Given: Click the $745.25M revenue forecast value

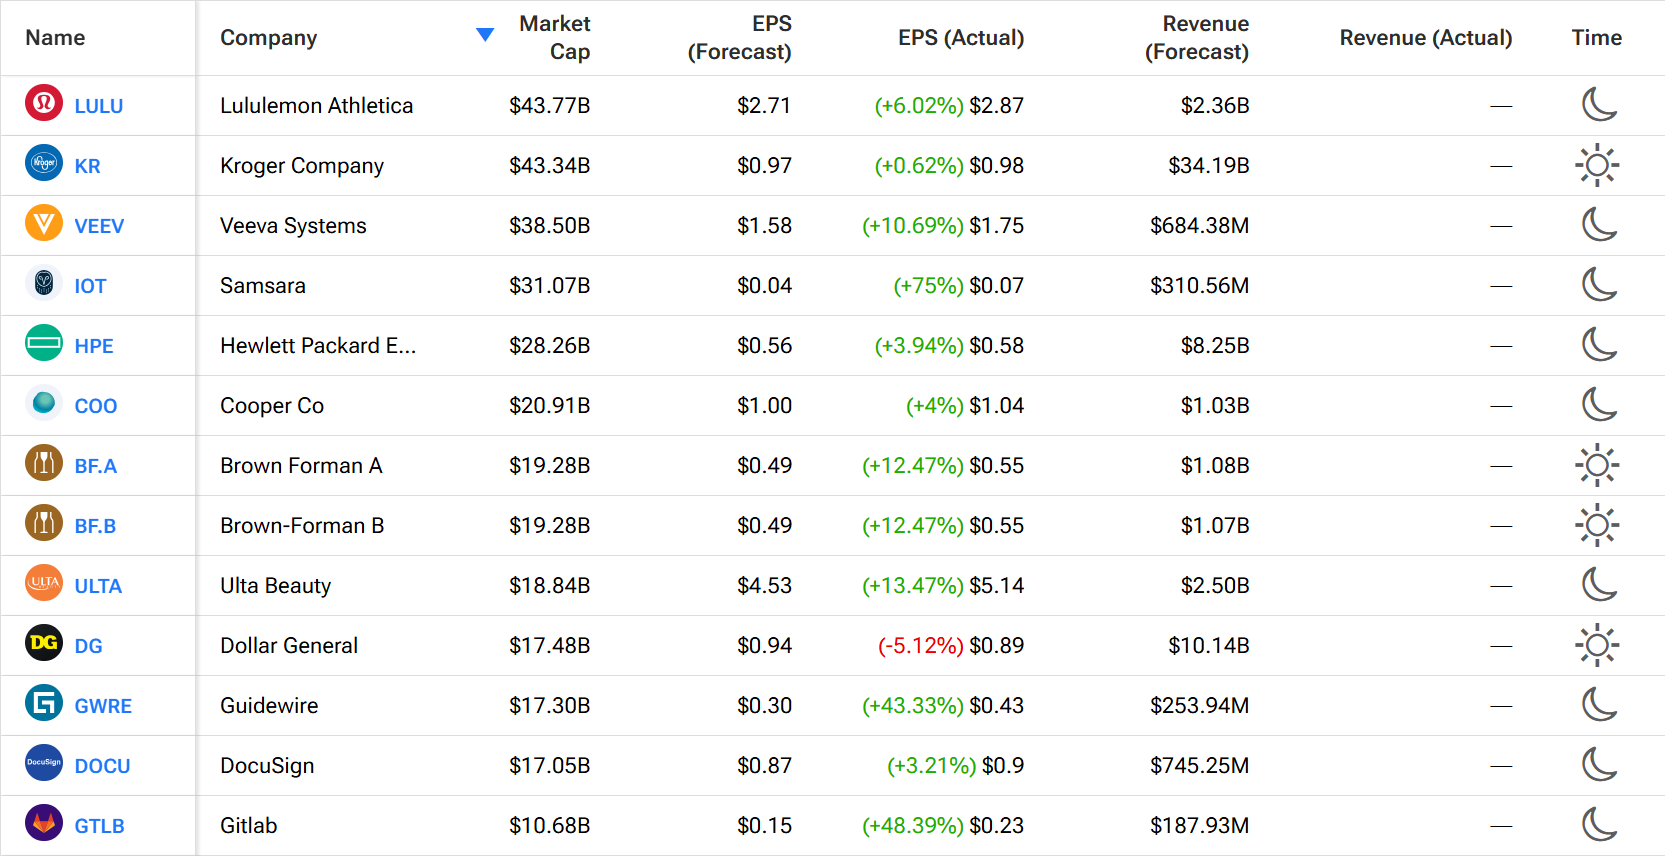Looking at the screenshot, I should [1199, 766].
